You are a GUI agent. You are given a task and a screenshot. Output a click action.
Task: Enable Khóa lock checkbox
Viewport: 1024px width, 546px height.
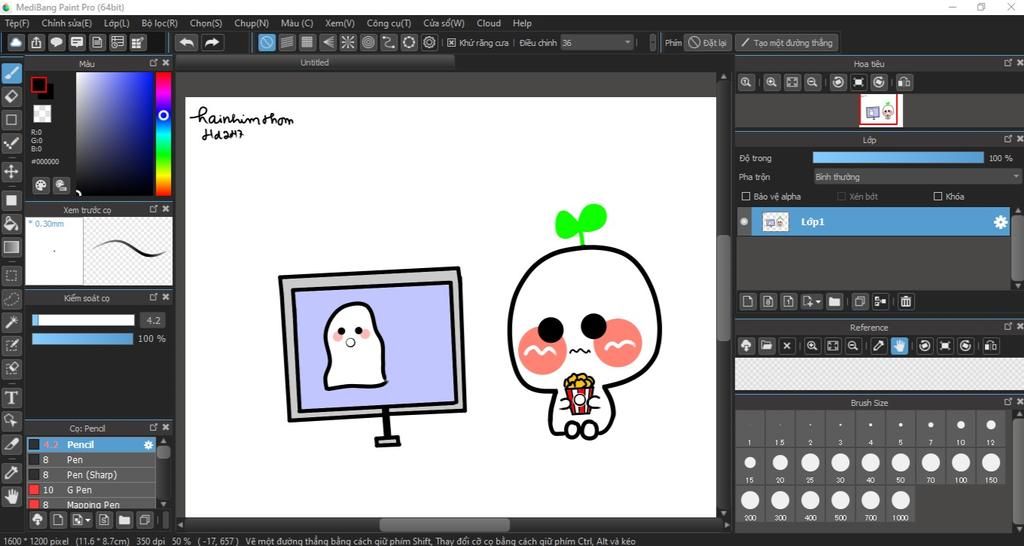click(x=938, y=196)
